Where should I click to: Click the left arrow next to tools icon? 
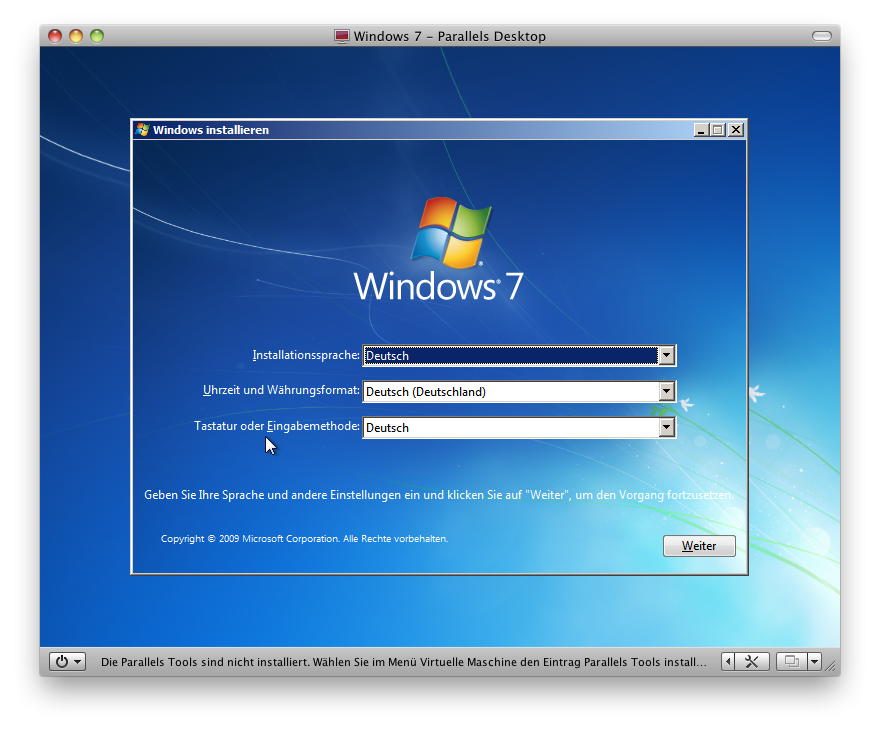point(728,662)
